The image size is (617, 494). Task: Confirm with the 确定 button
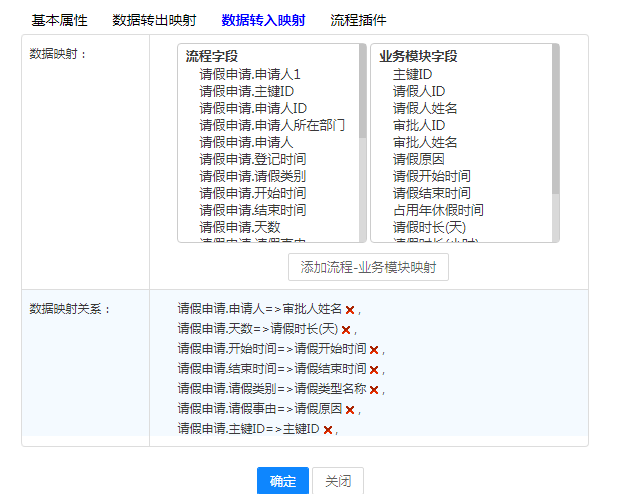pyautogui.click(x=283, y=481)
